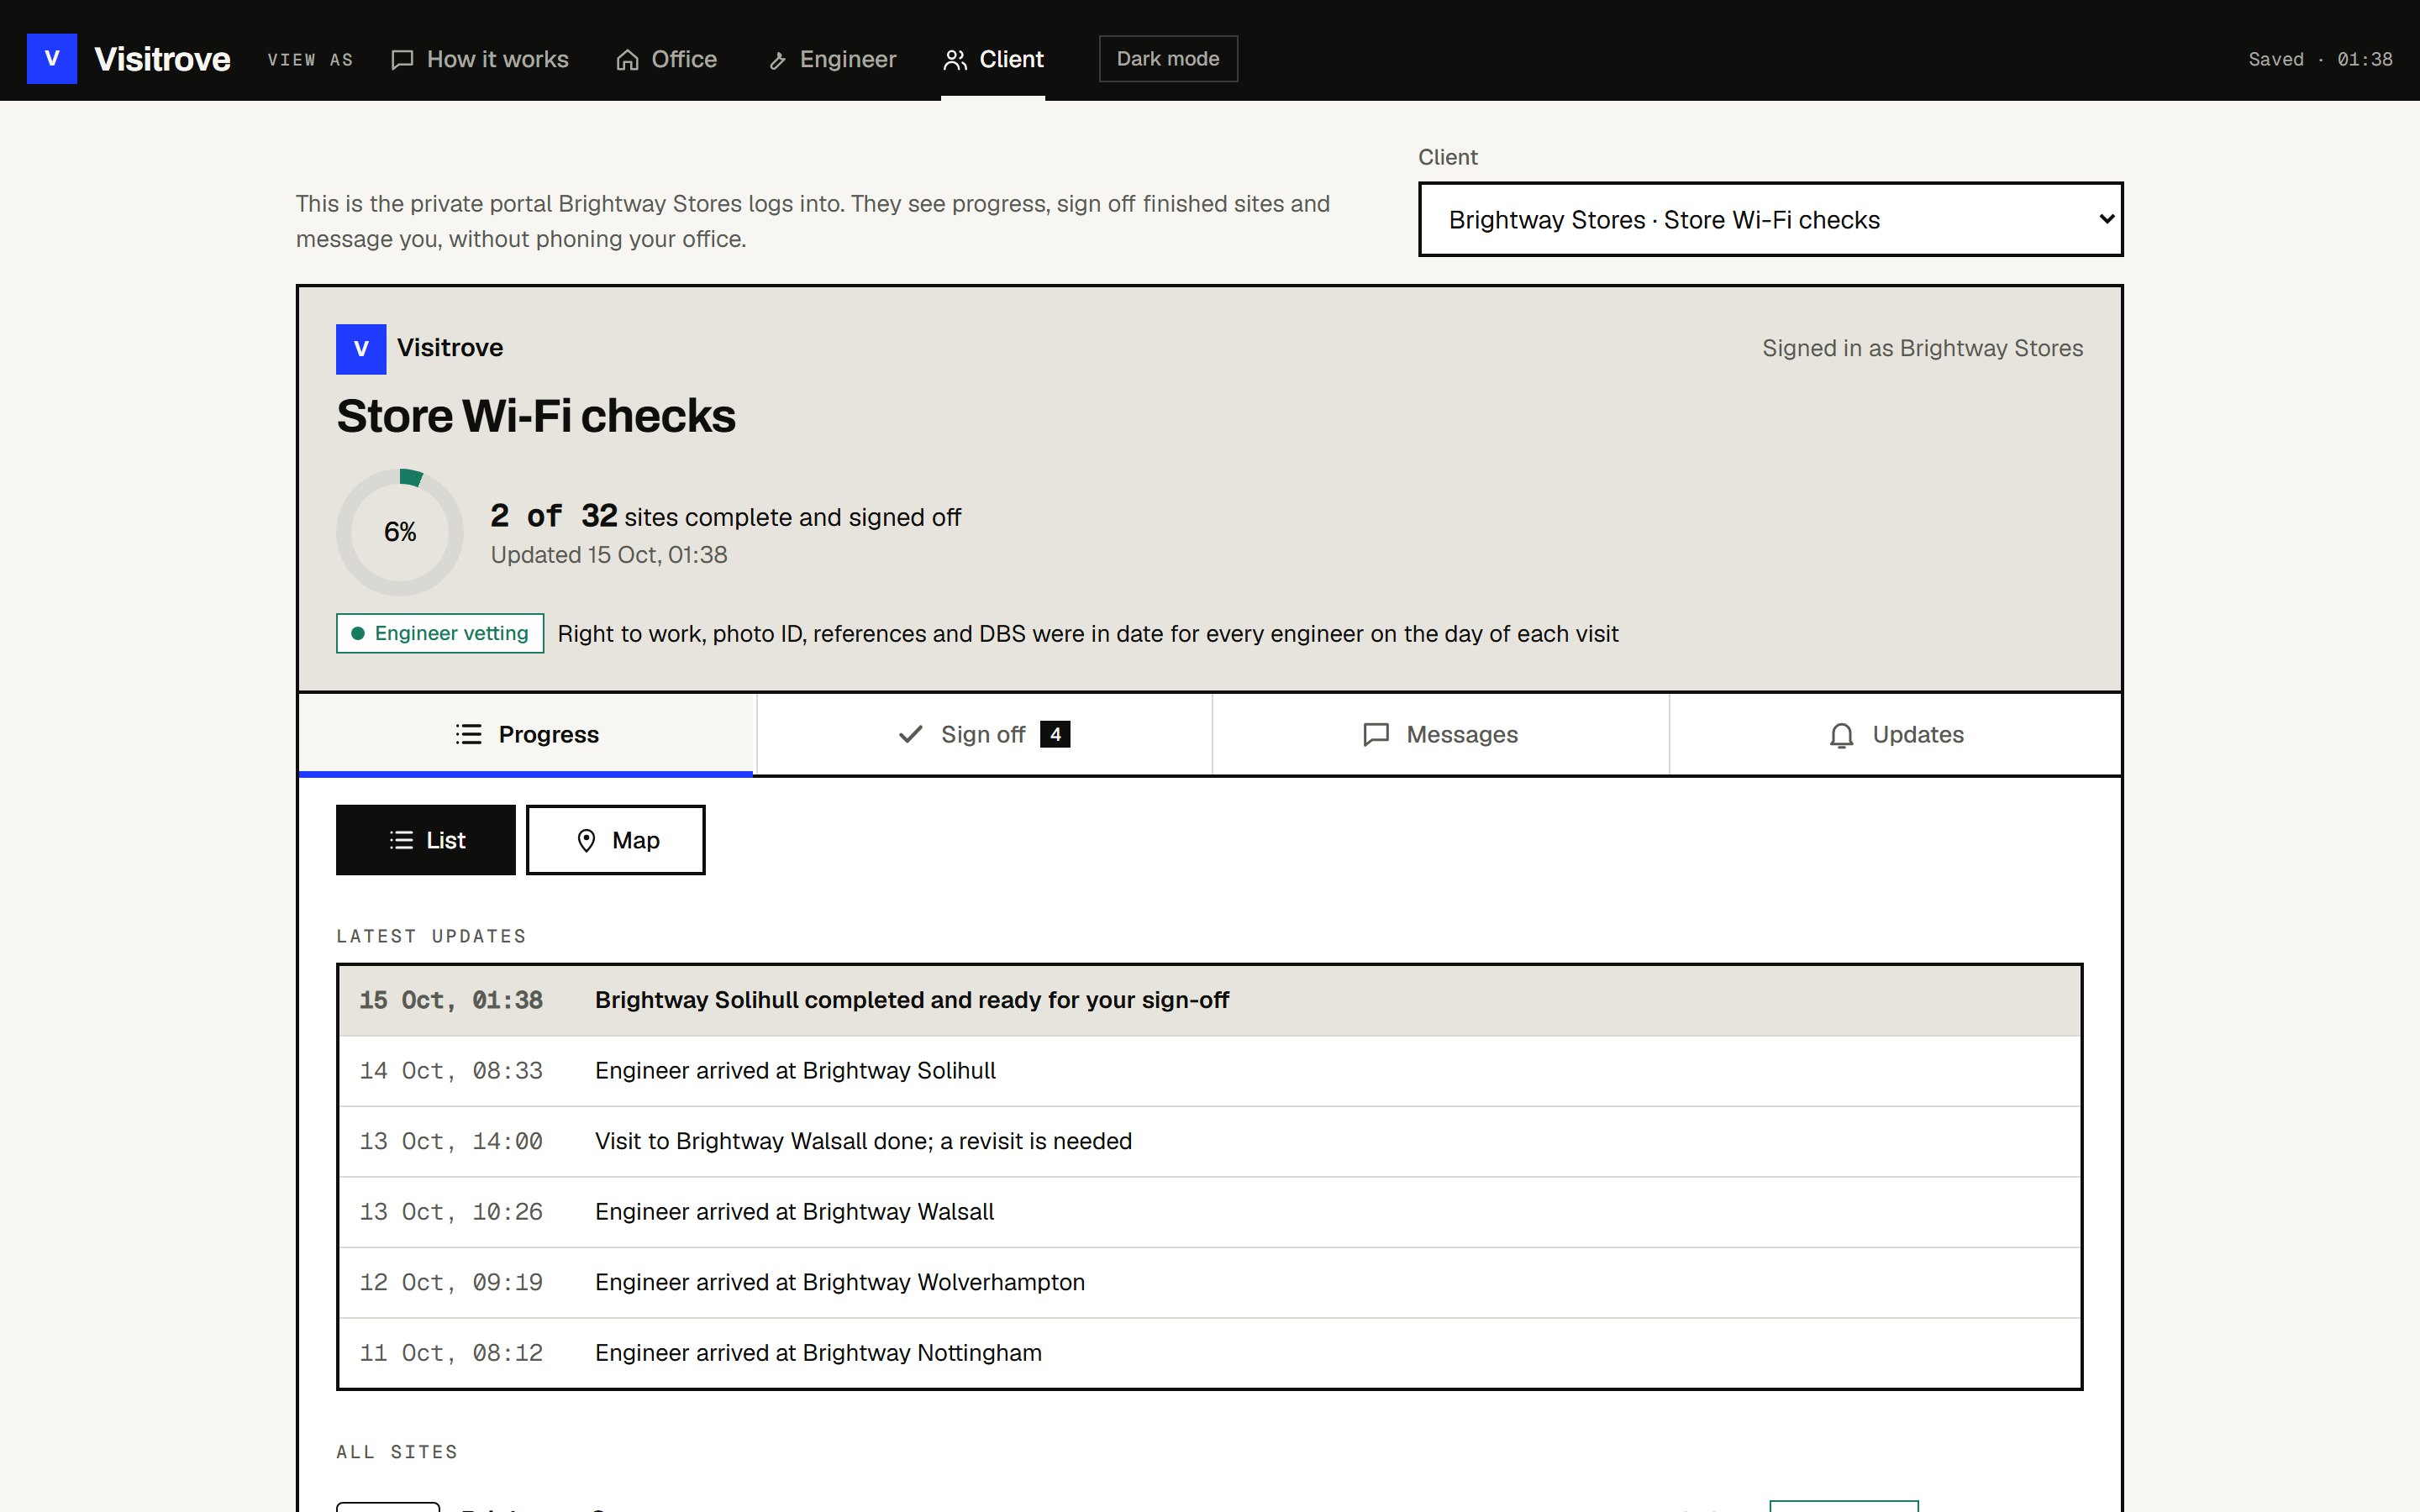Viewport: 2420px width, 1512px height.
Task: Open the How it works view
Action: click(479, 59)
